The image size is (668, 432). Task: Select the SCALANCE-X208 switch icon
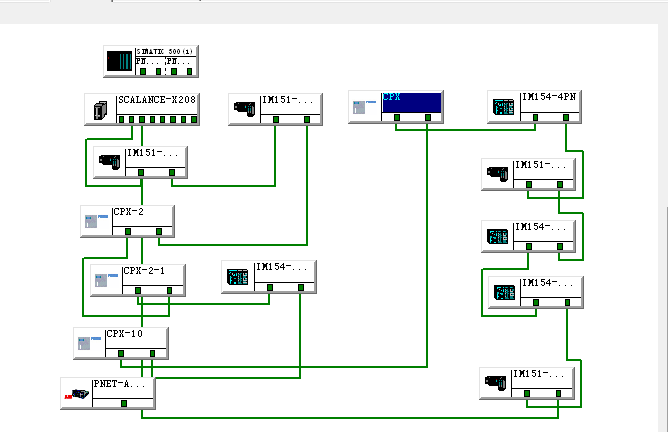pyautogui.click(x=100, y=110)
